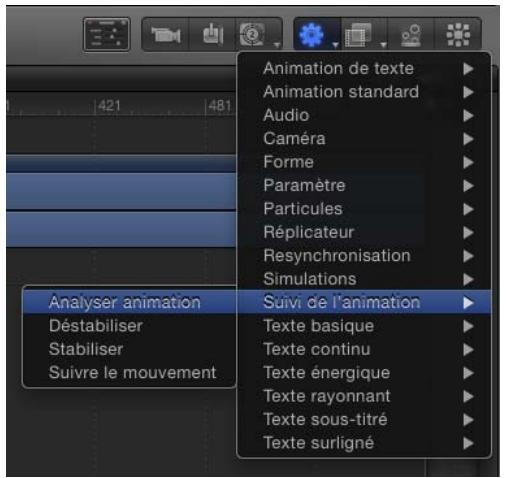Choose Déstabiliser from the submenu
This screenshot has width=507, height=478.
pos(130,326)
